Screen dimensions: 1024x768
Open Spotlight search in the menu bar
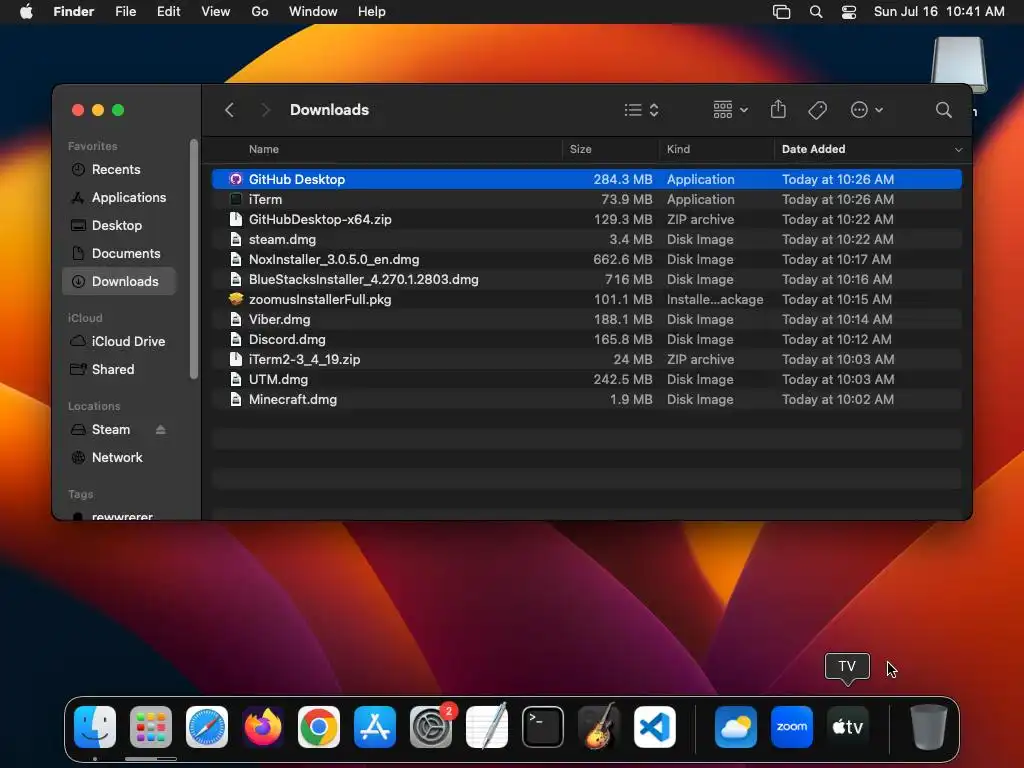816,12
